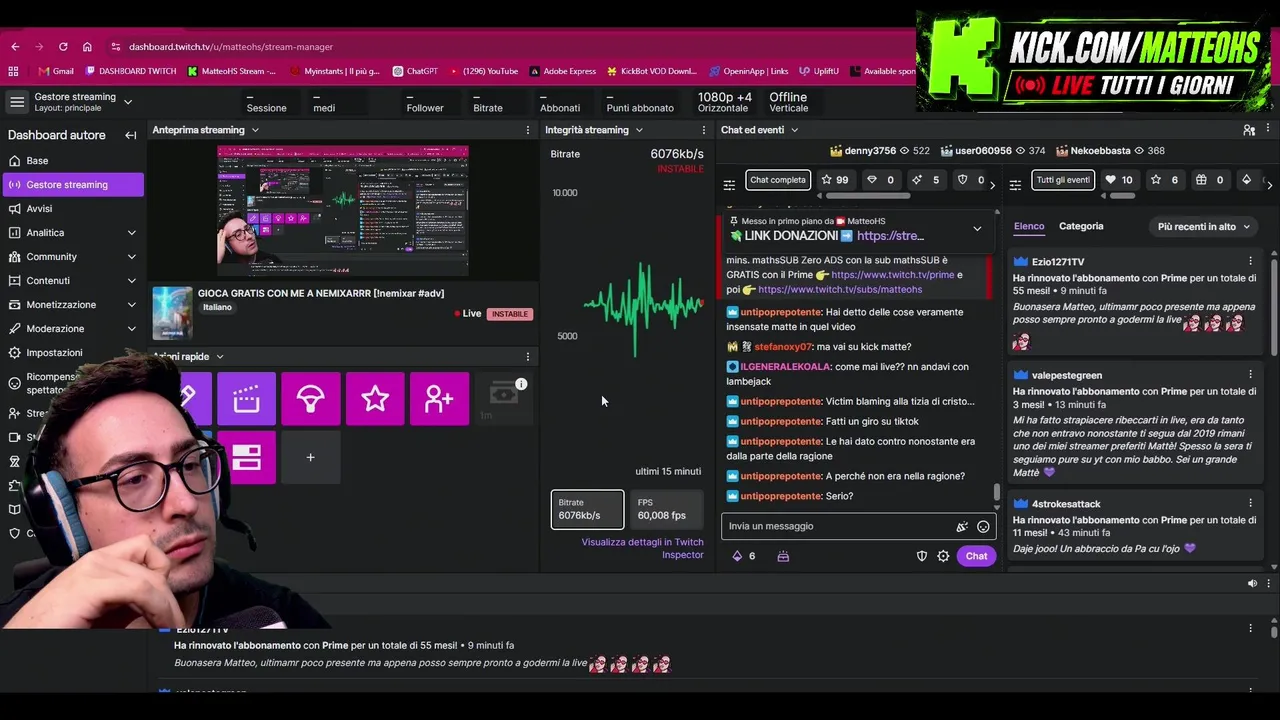Open Avvisi in the sidebar
1280x720 pixels.
72,209
